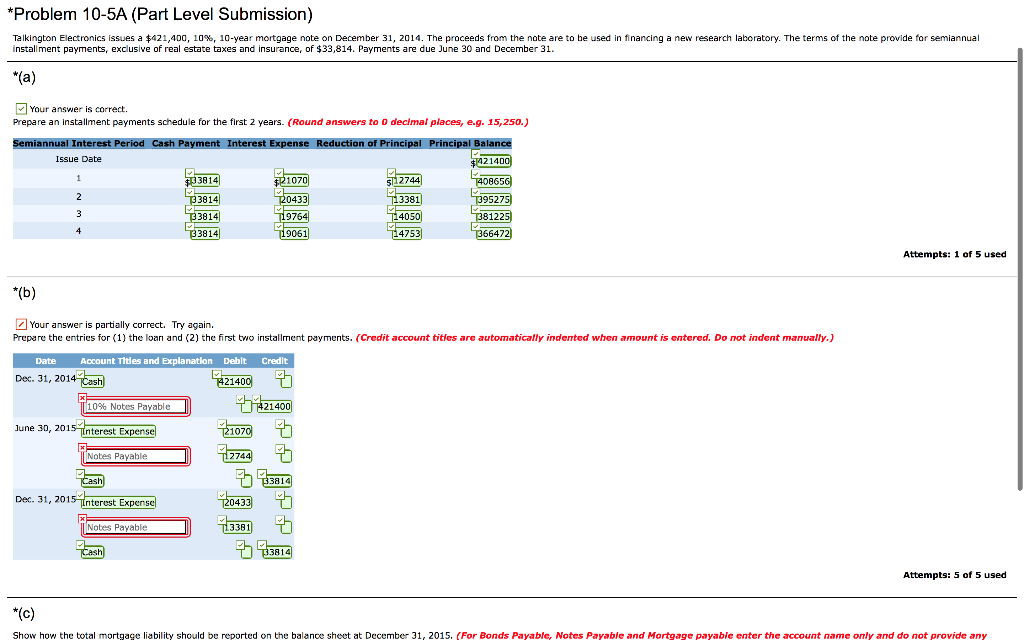Click the red X beside the Dec 31, 2015 Notes Payable field

(x=83, y=516)
